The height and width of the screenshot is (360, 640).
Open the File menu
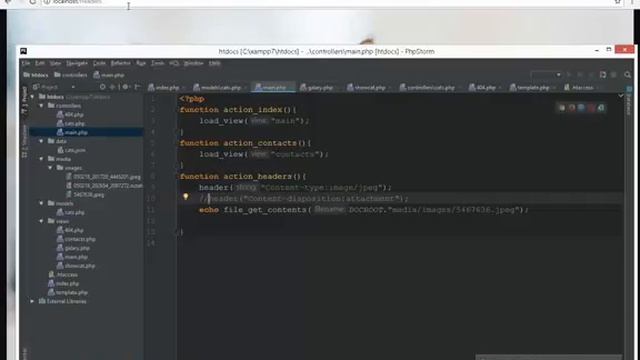26,63
